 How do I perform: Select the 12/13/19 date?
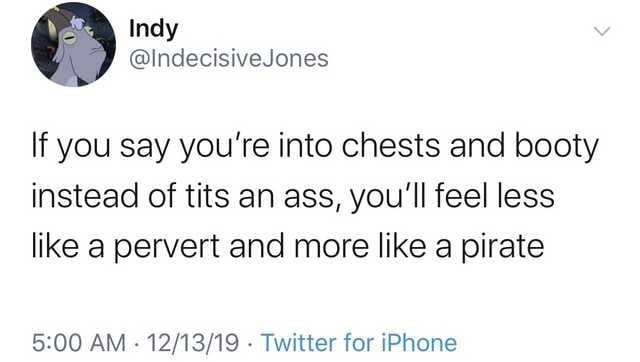[193, 342]
